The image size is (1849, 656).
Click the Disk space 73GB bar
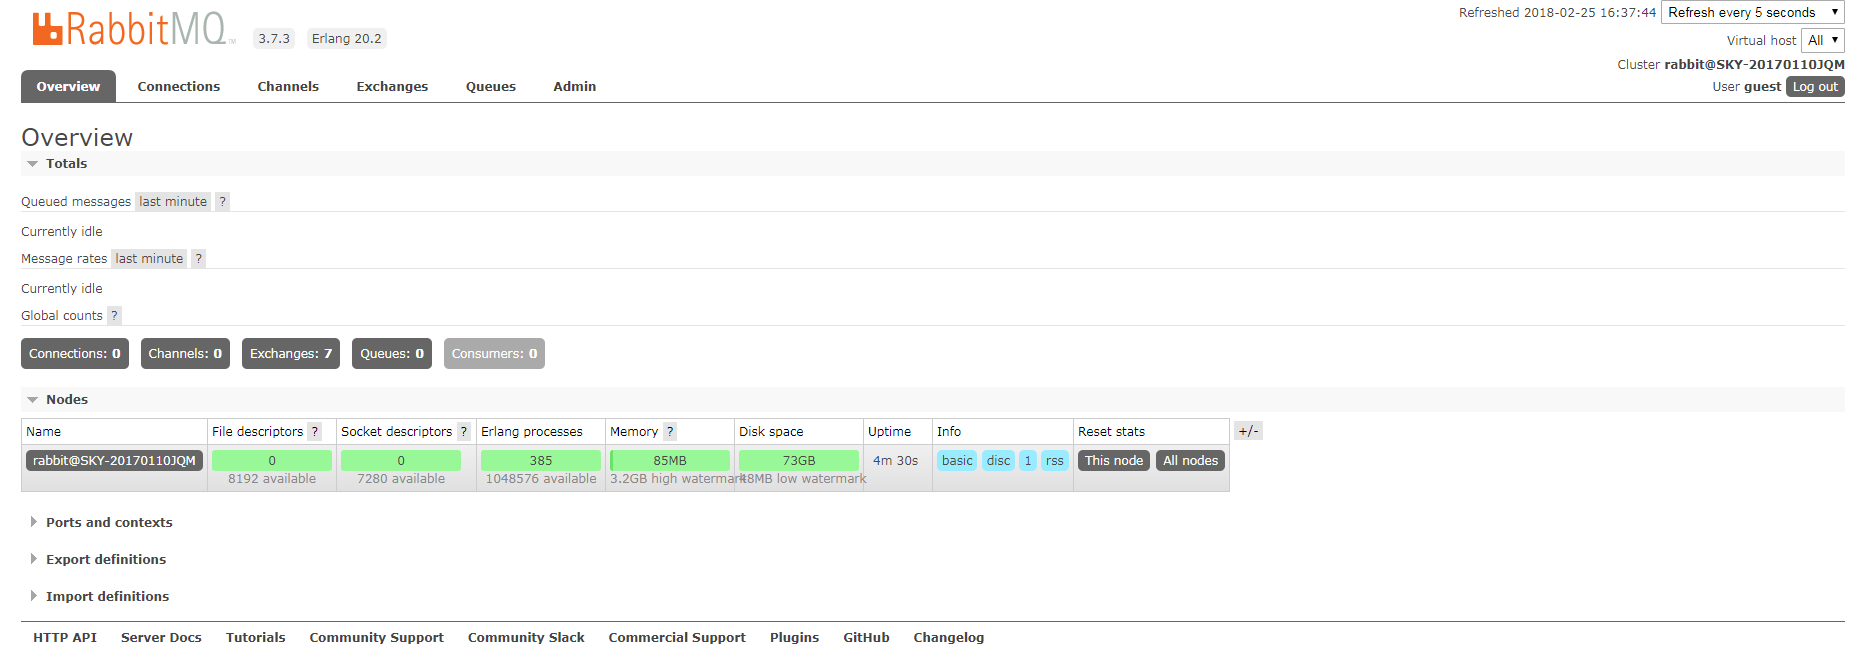[799, 461]
